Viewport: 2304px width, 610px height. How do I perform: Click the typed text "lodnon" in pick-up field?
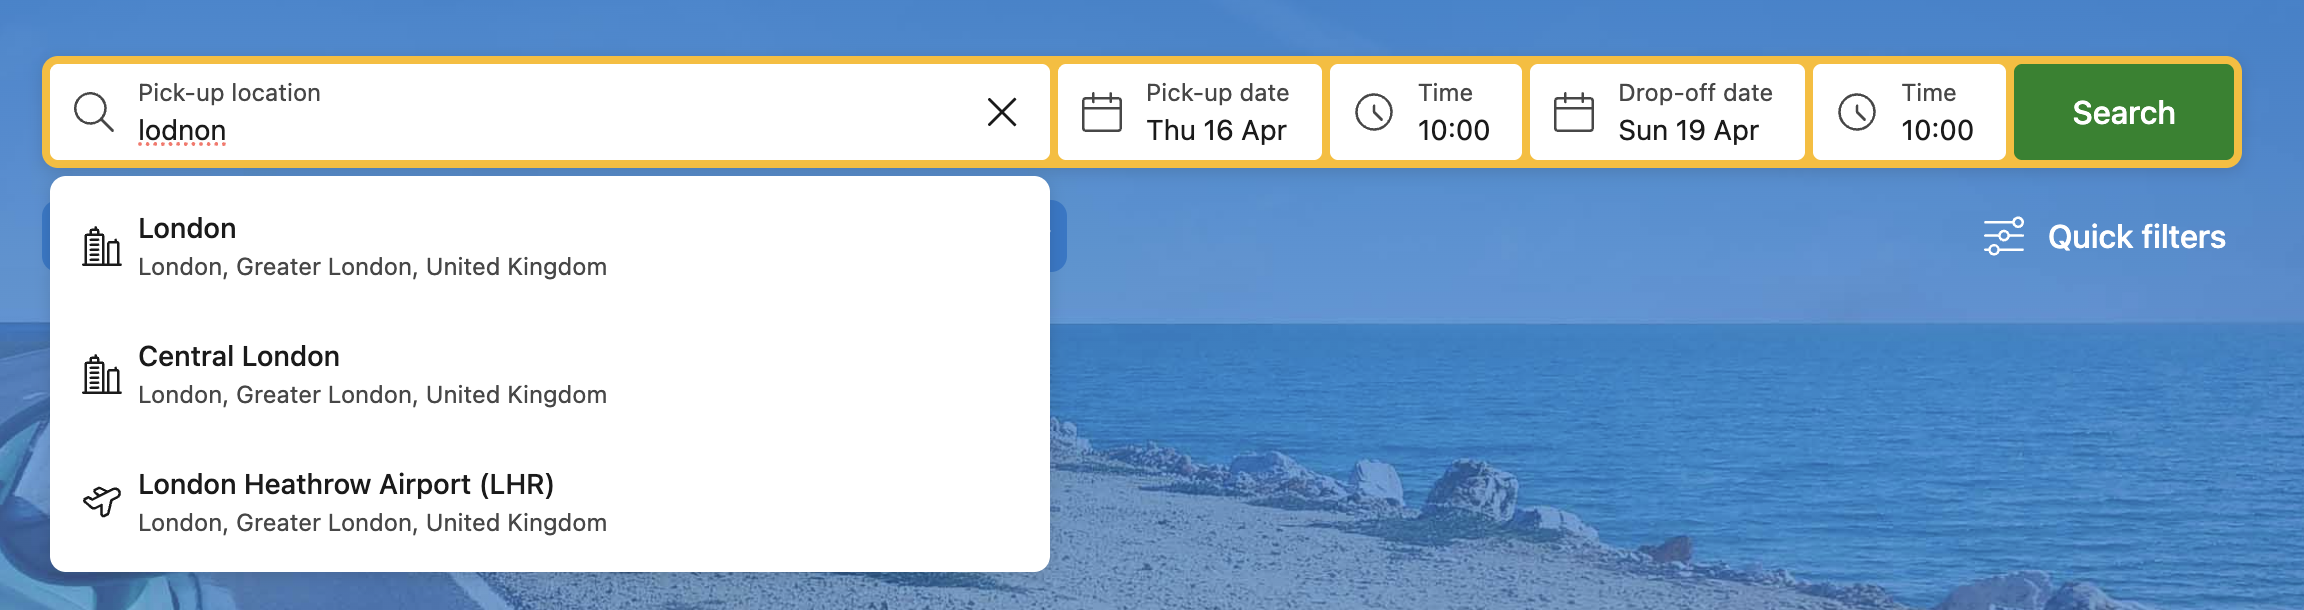pyautogui.click(x=182, y=131)
